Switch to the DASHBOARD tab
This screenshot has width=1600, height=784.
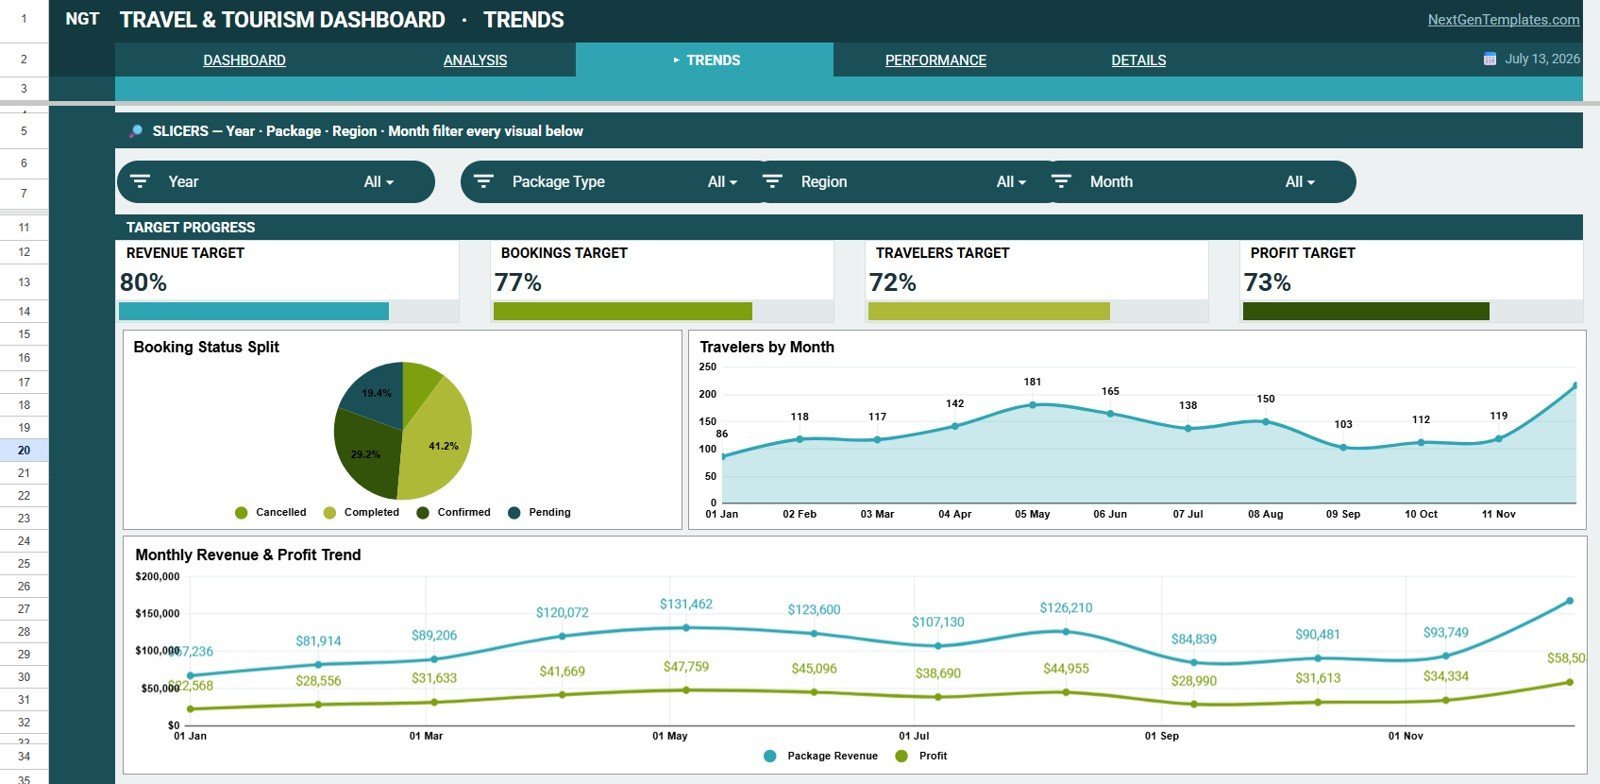(x=244, y=60)
